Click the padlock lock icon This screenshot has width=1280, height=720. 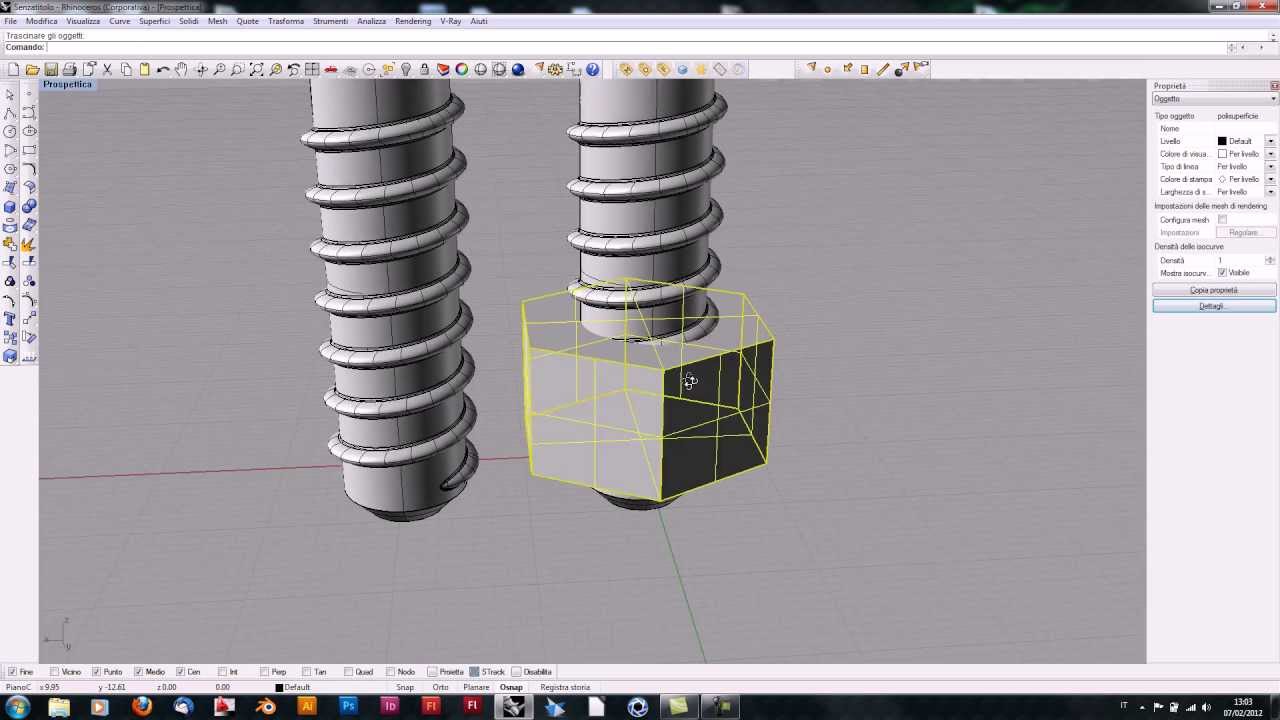pyautogui.click(x=425, y=70)
